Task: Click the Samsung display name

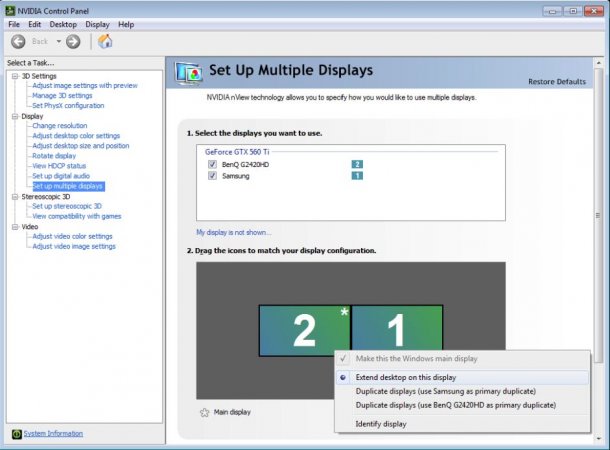Action: pyautogui.click(x=236, y=176)
